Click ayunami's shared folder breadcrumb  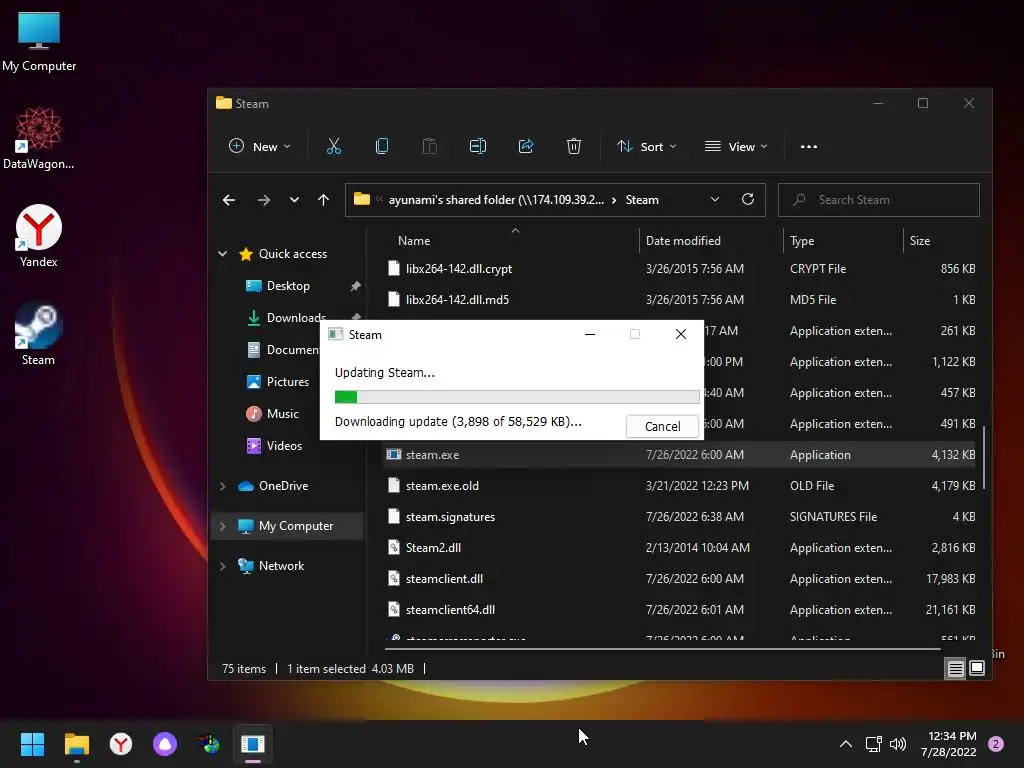(x=496, y=200)
